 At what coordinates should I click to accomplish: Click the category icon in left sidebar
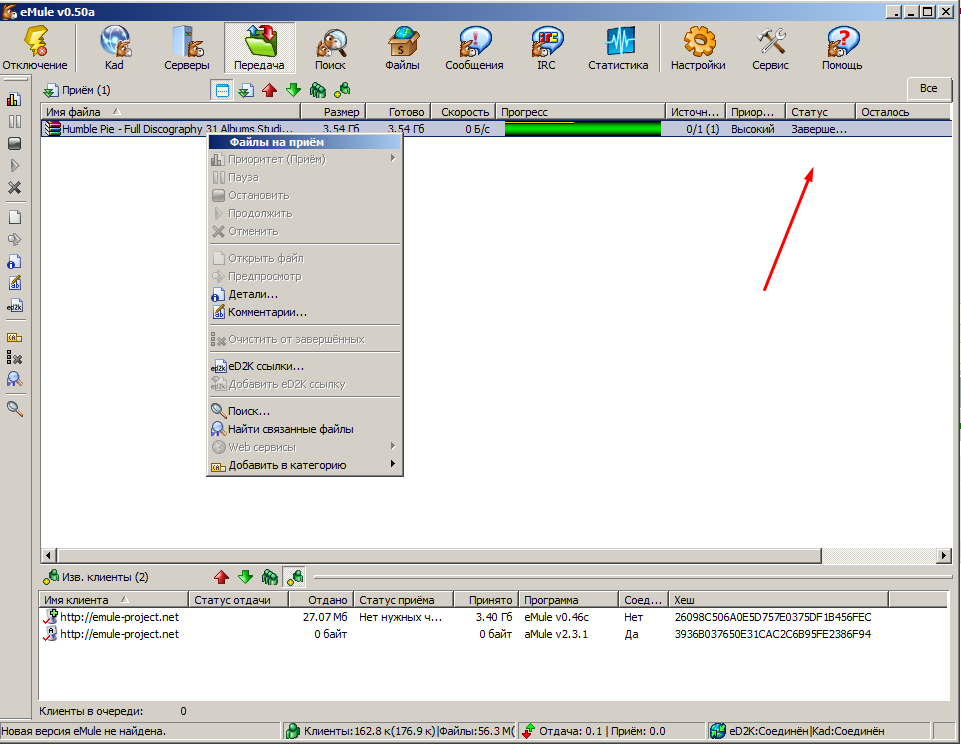(x=14, y=337)
